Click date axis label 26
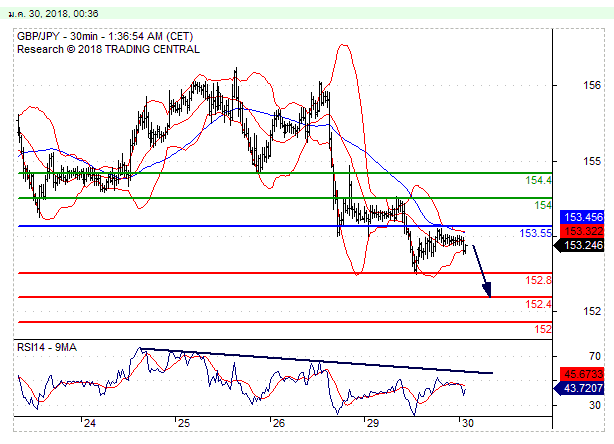The image size is (614, 444). [x=278, y=423]
